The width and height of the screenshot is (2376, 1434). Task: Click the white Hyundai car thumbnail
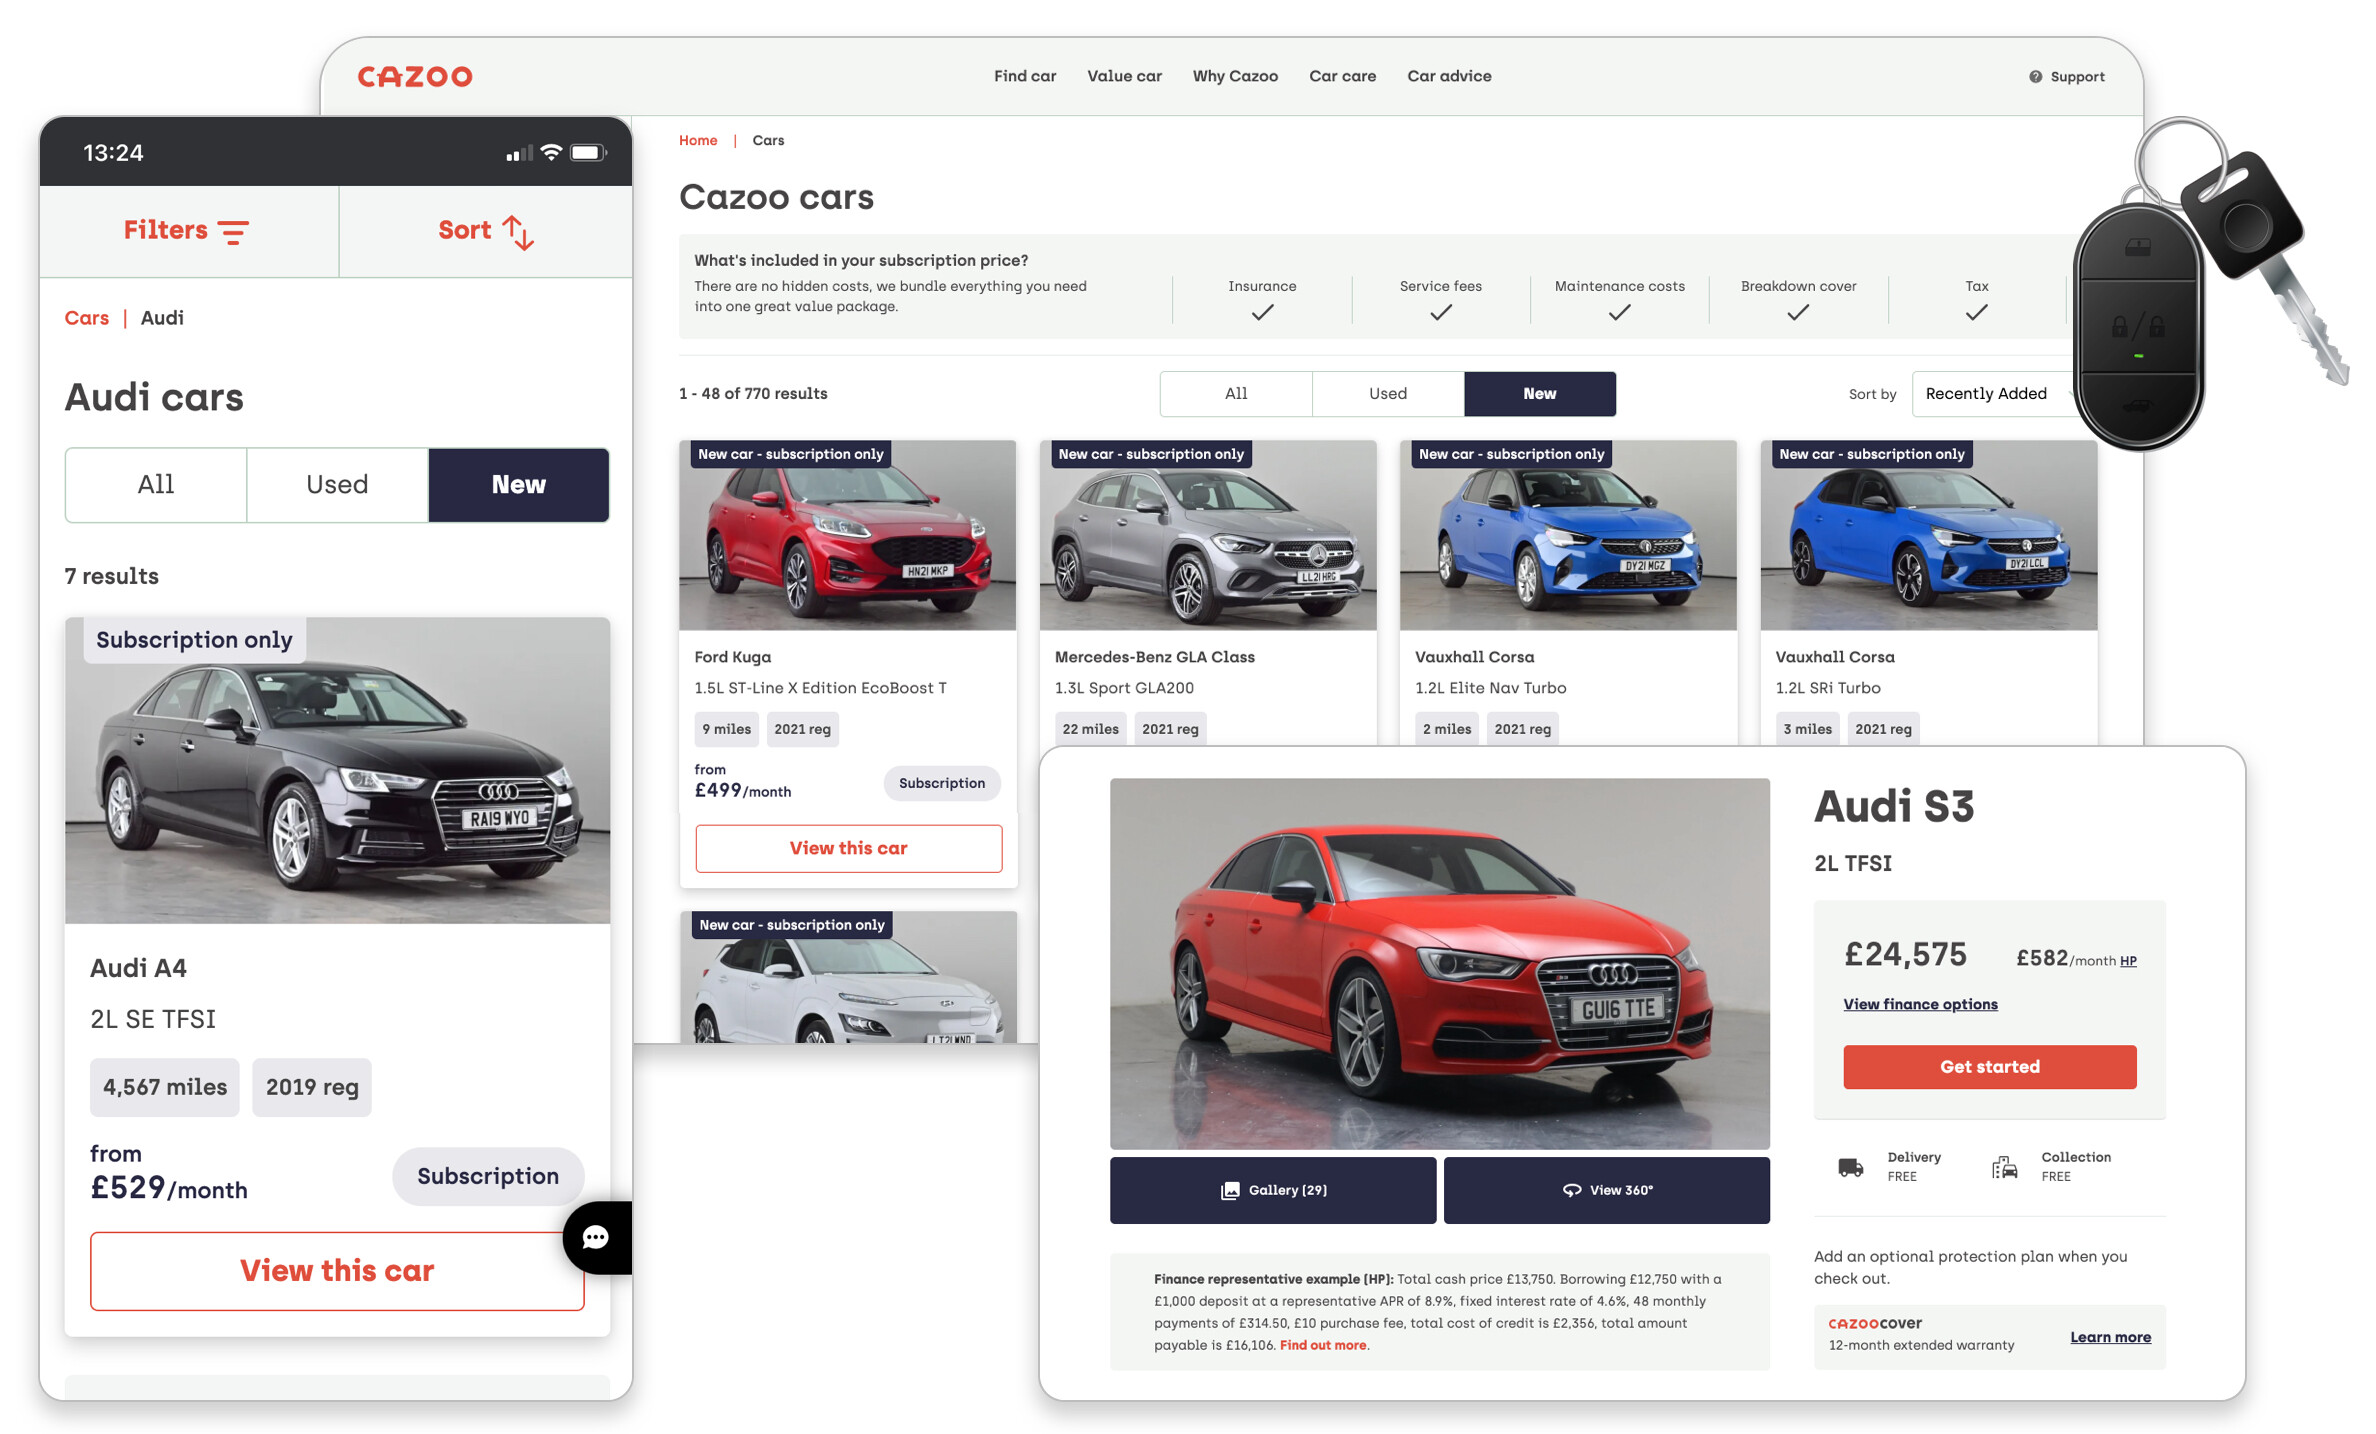point(848,977)
